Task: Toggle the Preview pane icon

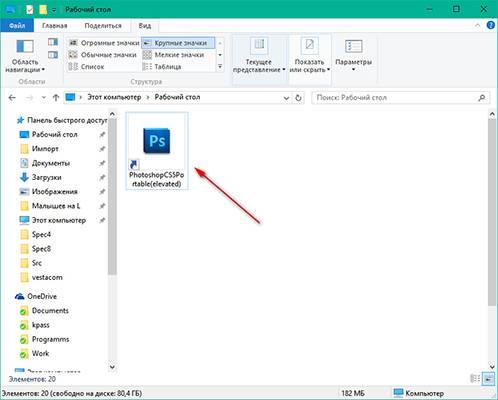Action: pos(53,42)
